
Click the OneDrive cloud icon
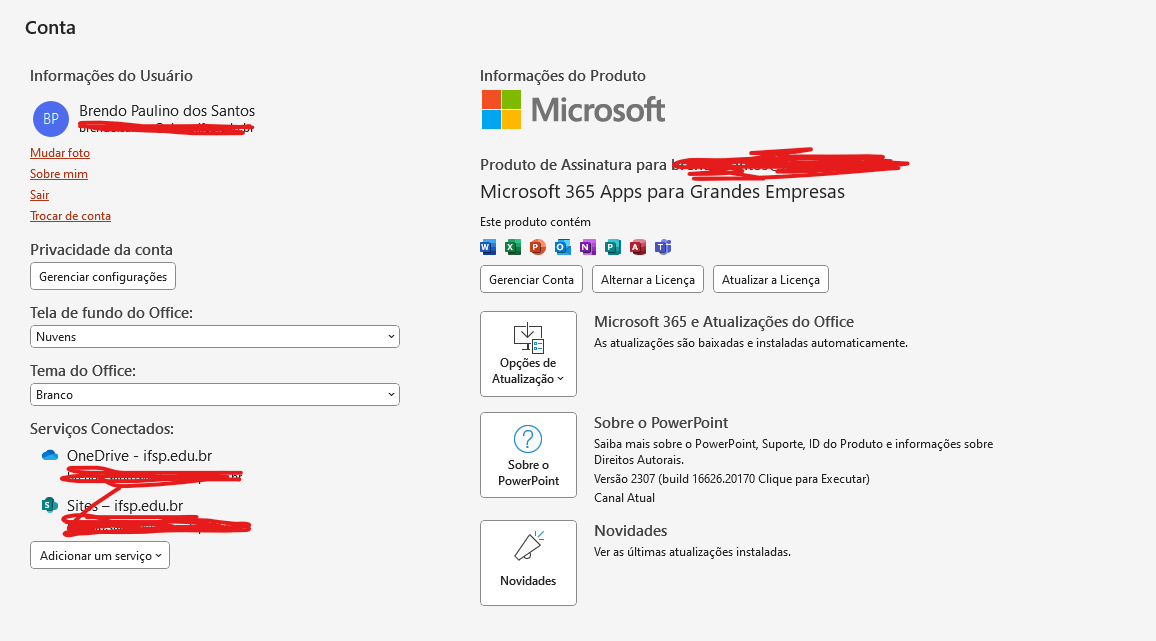point(50,455)
